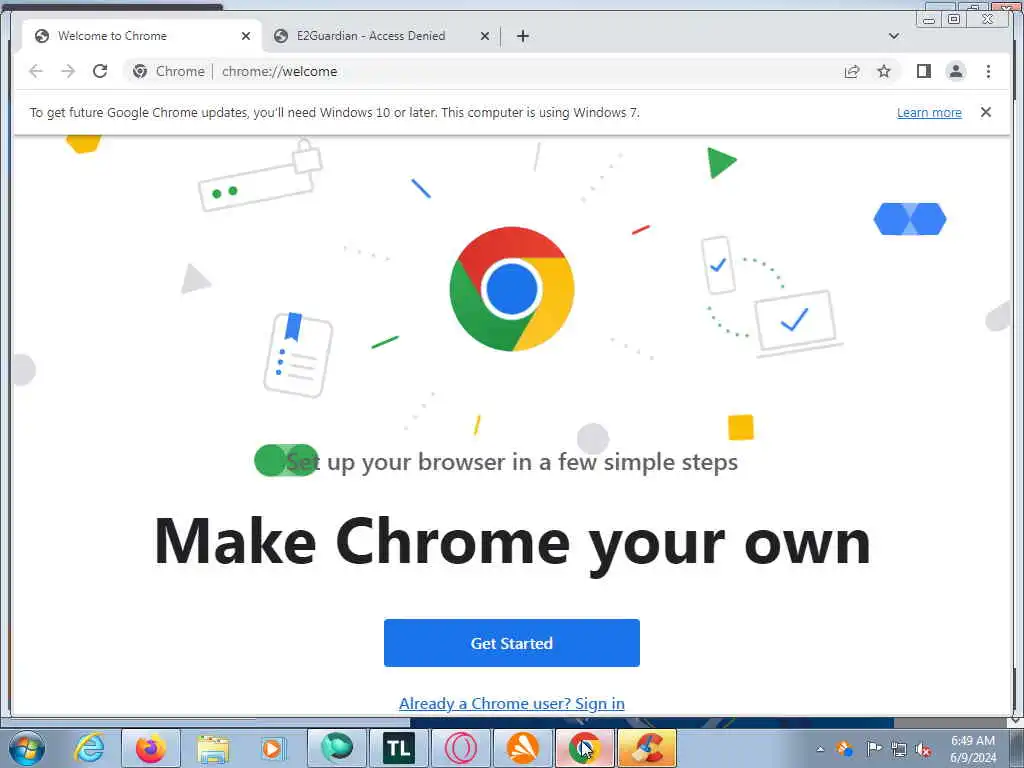Click the forward navigation arrow
Image resolution: width=1024 pixels, height=768 pixels.
point(68,71)
